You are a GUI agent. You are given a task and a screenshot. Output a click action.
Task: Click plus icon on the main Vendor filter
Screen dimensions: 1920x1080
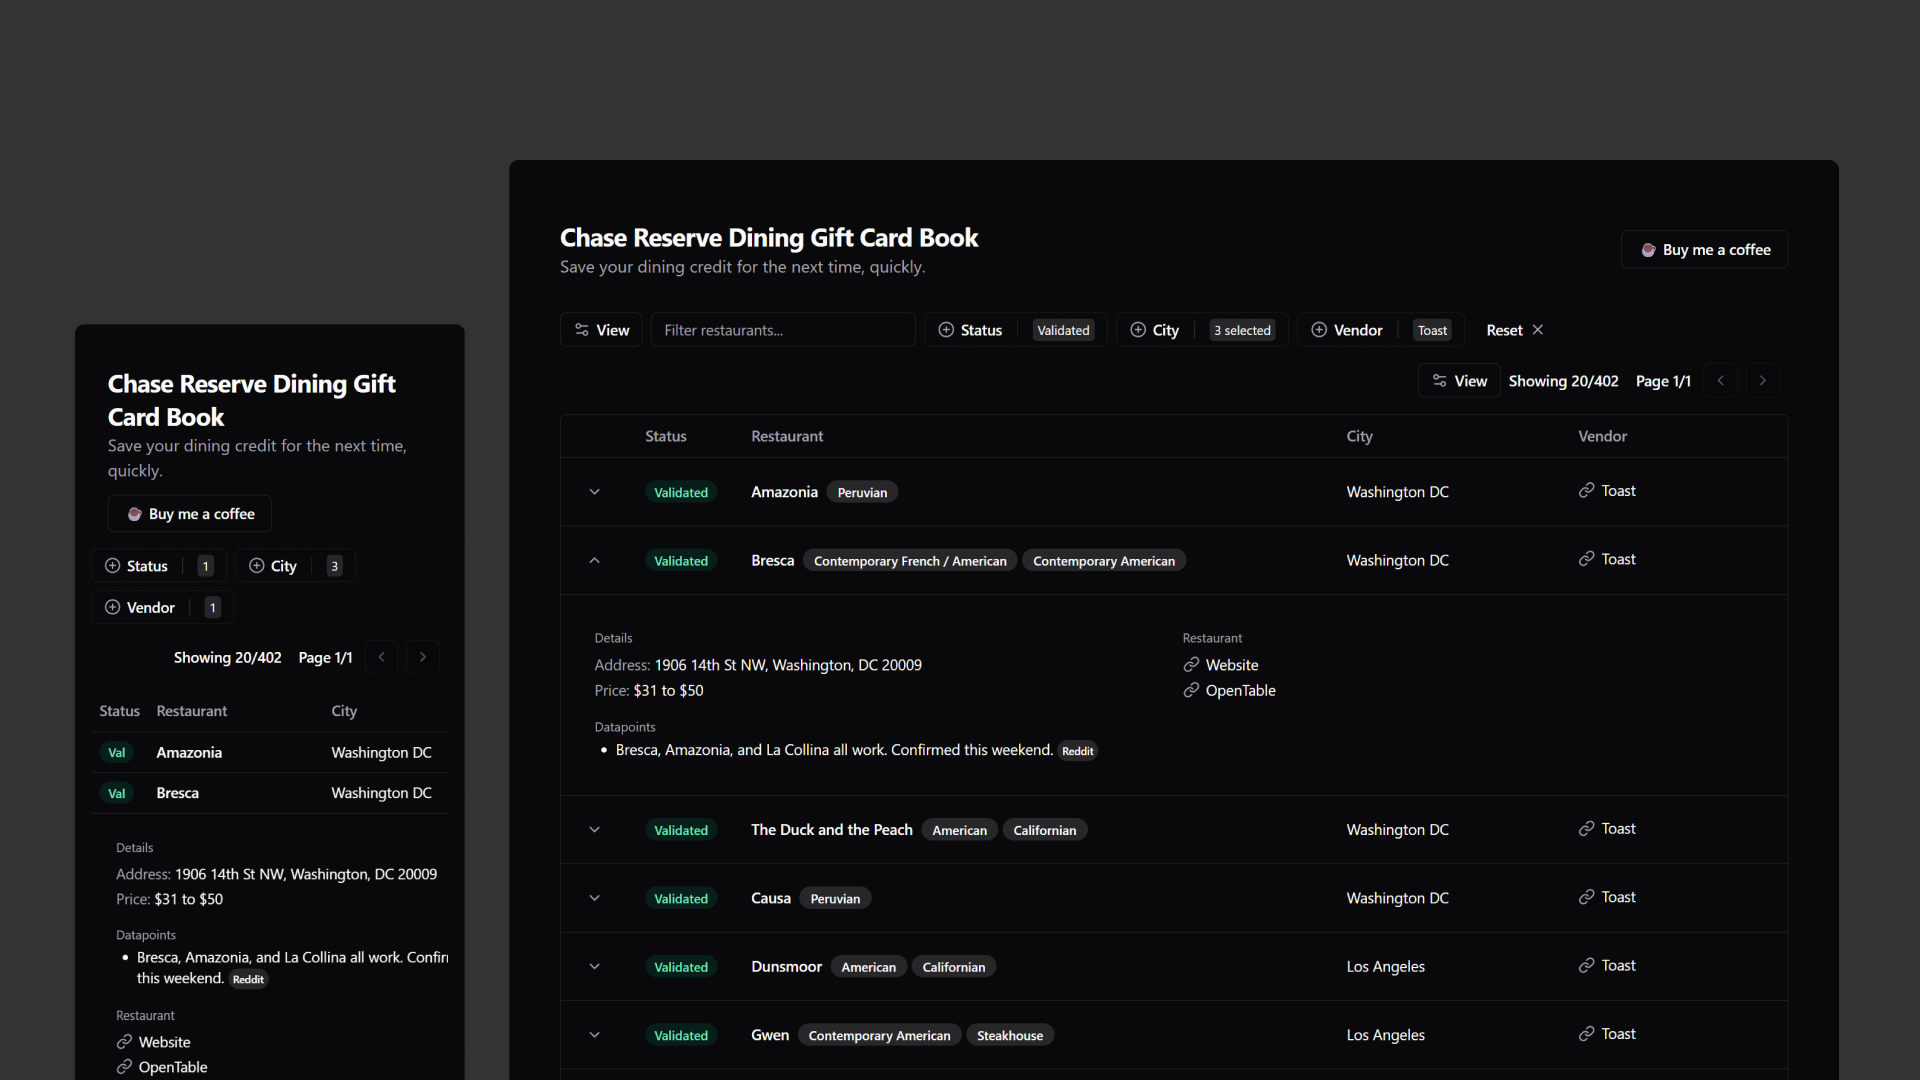pos(1319,330)
